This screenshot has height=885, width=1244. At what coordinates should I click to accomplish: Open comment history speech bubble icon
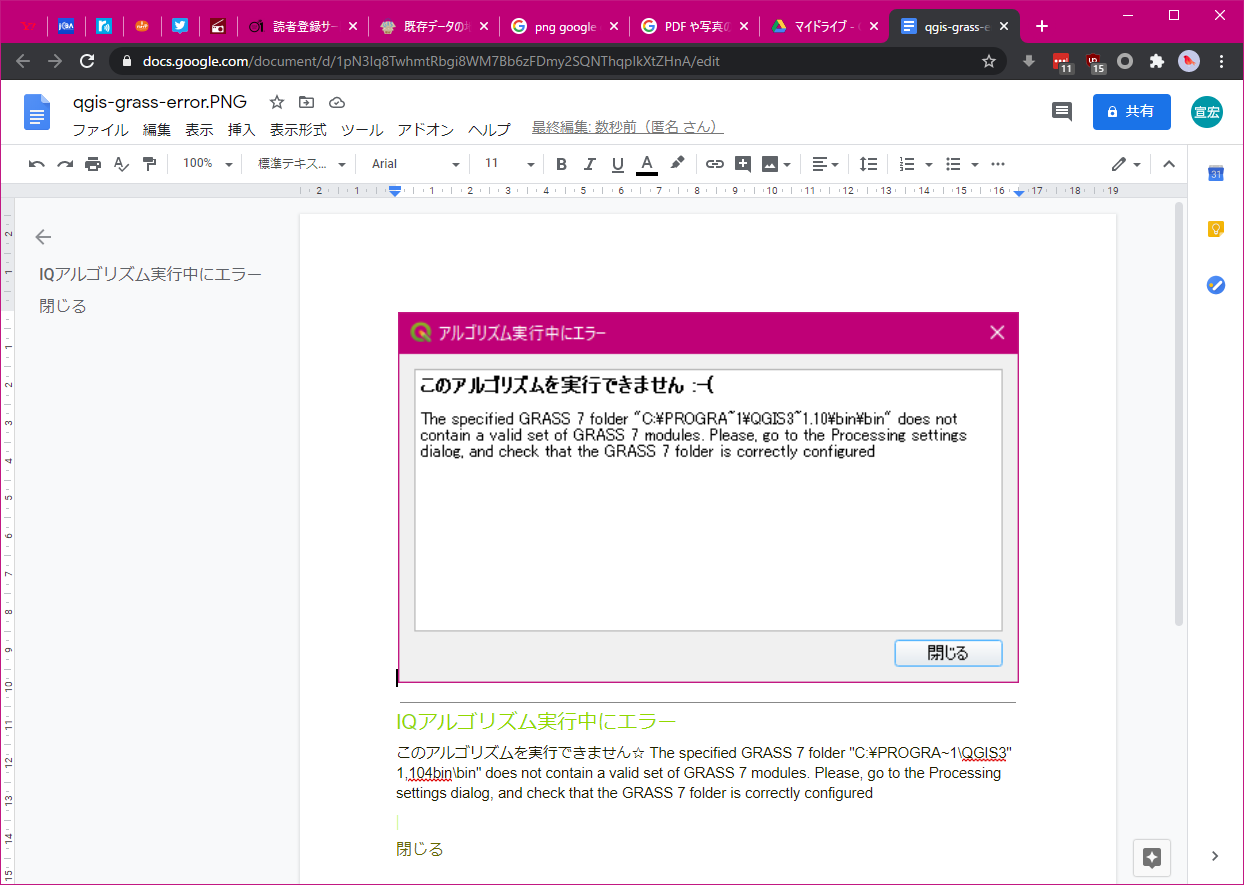coord(1061,112)
